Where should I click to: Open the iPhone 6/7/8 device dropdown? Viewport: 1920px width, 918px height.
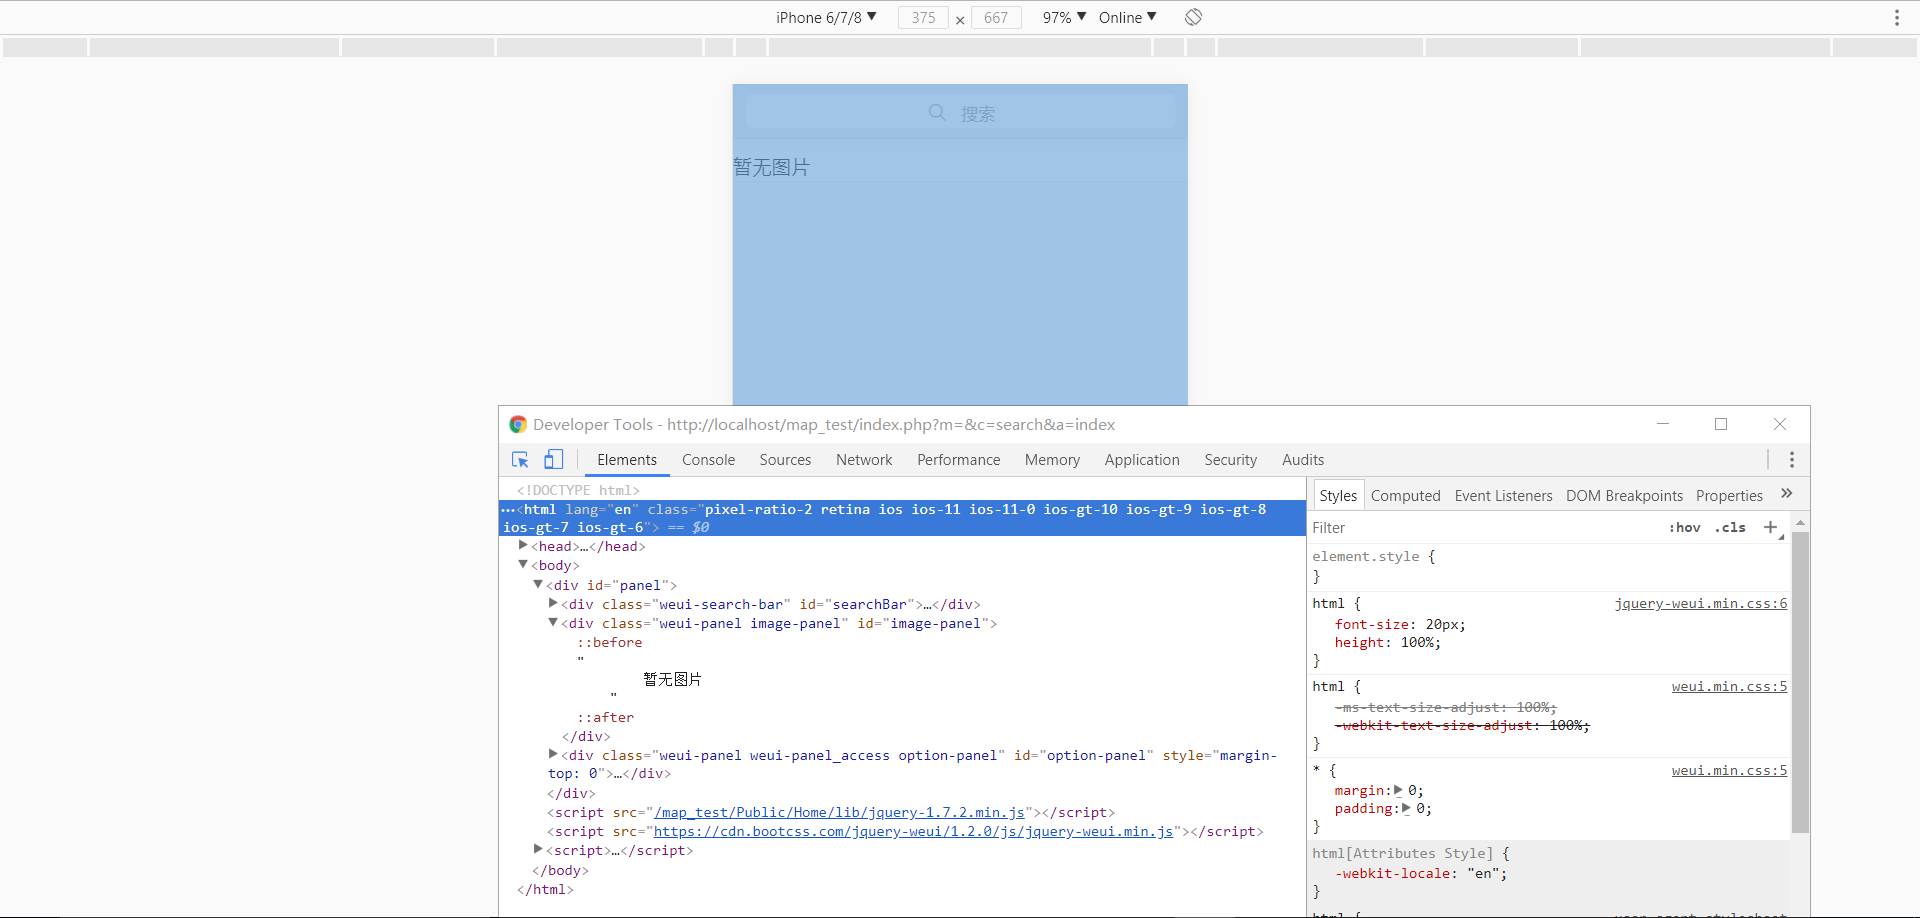click(x=826, y=17)
